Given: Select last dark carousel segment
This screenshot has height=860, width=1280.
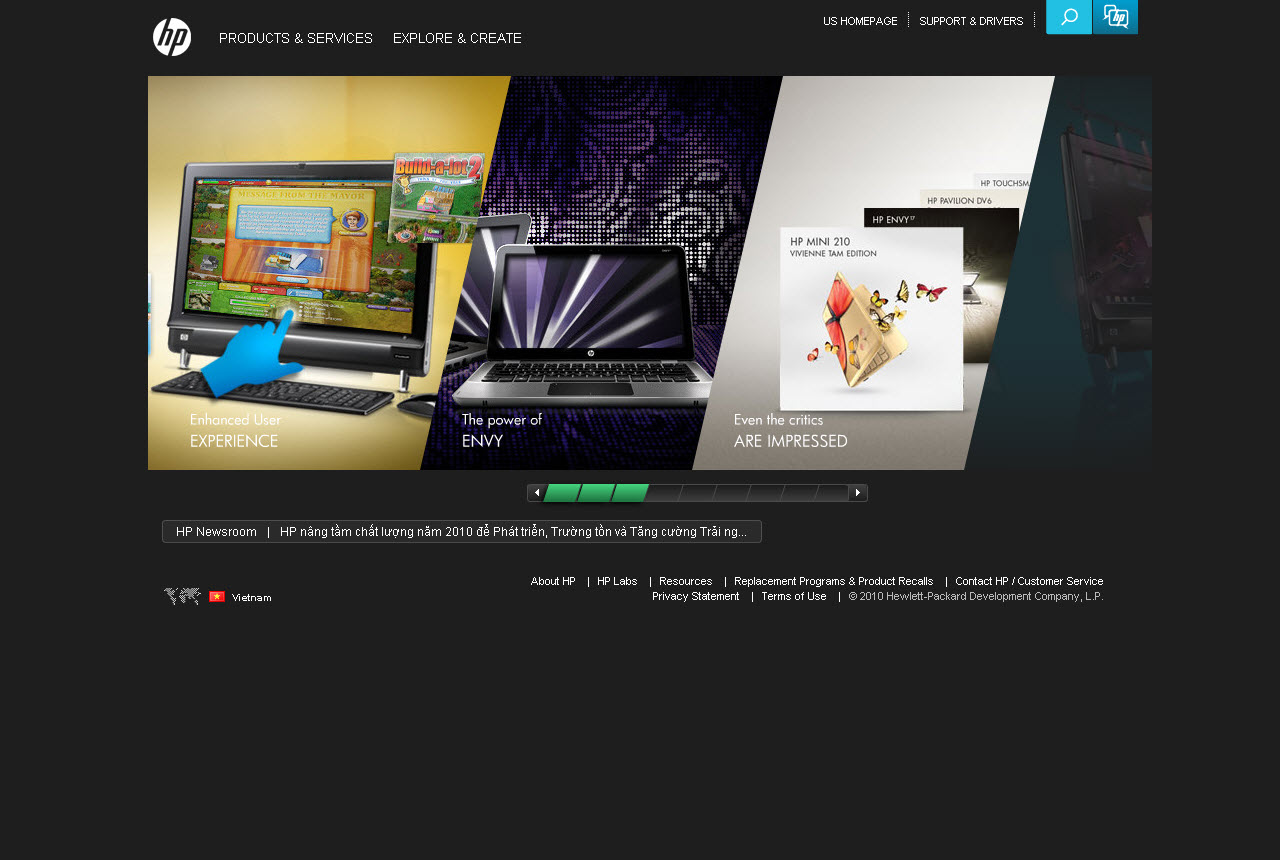Looking at the screenshot, I should coord(832,493).
